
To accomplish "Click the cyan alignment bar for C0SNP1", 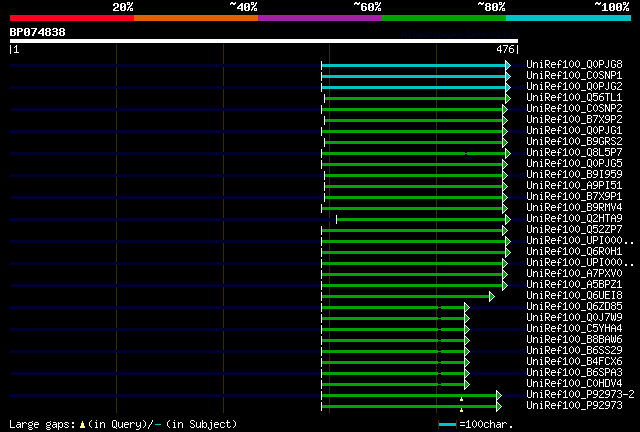I will pyautogui.click(x=413, y=76).
